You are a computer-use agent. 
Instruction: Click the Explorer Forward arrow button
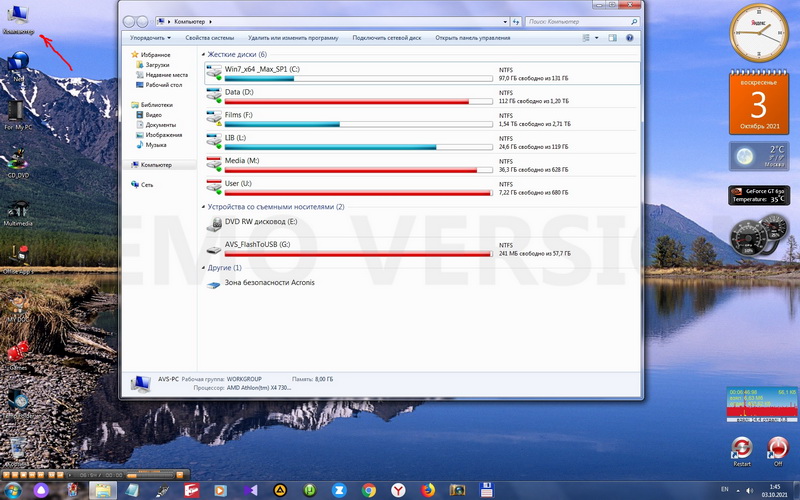[x=142, y=22]
